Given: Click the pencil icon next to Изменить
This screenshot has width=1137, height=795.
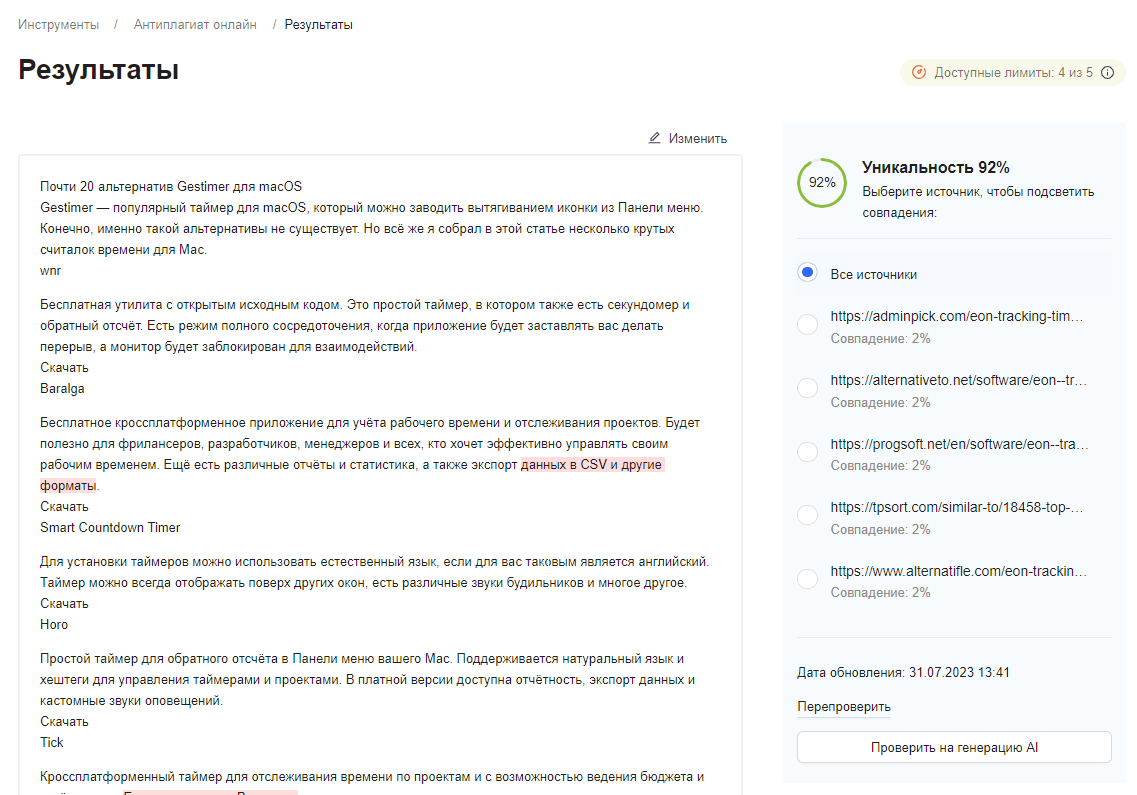Looking at the screenshot, I should (654, 138).
